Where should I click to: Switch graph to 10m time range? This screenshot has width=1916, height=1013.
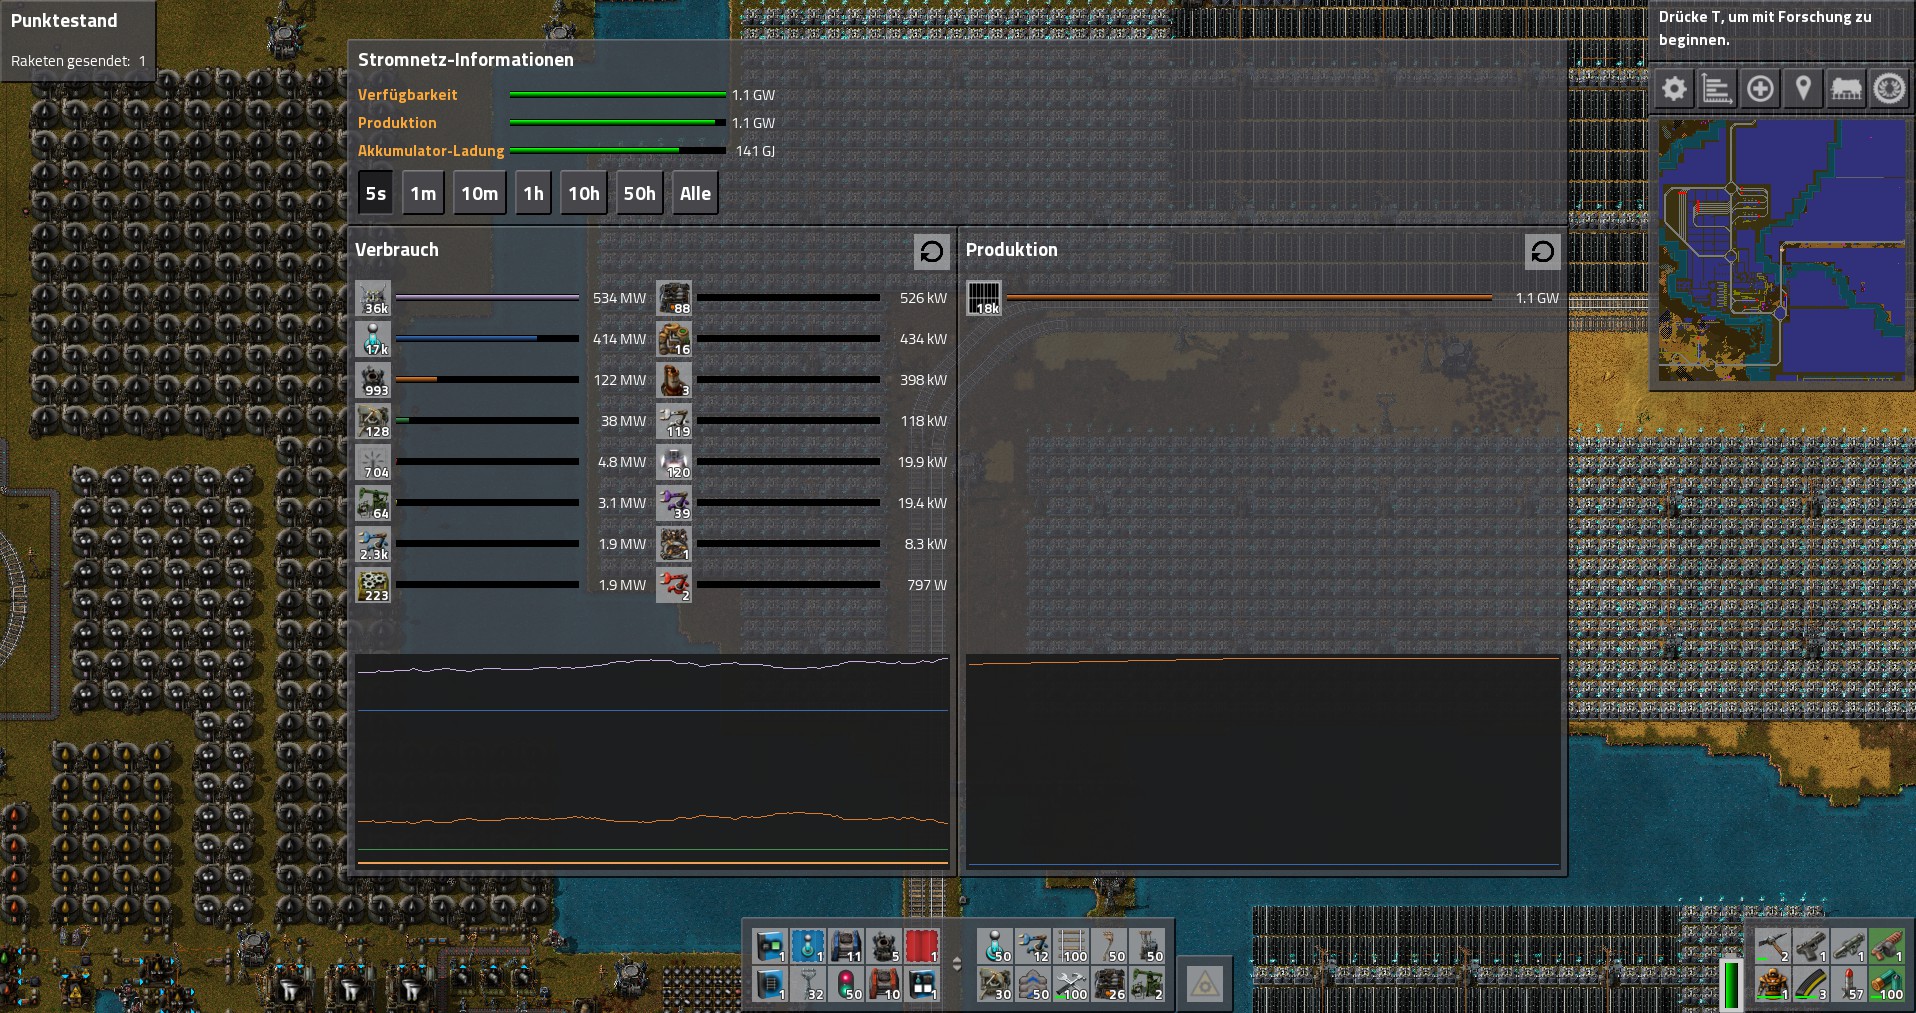point(479,193)
